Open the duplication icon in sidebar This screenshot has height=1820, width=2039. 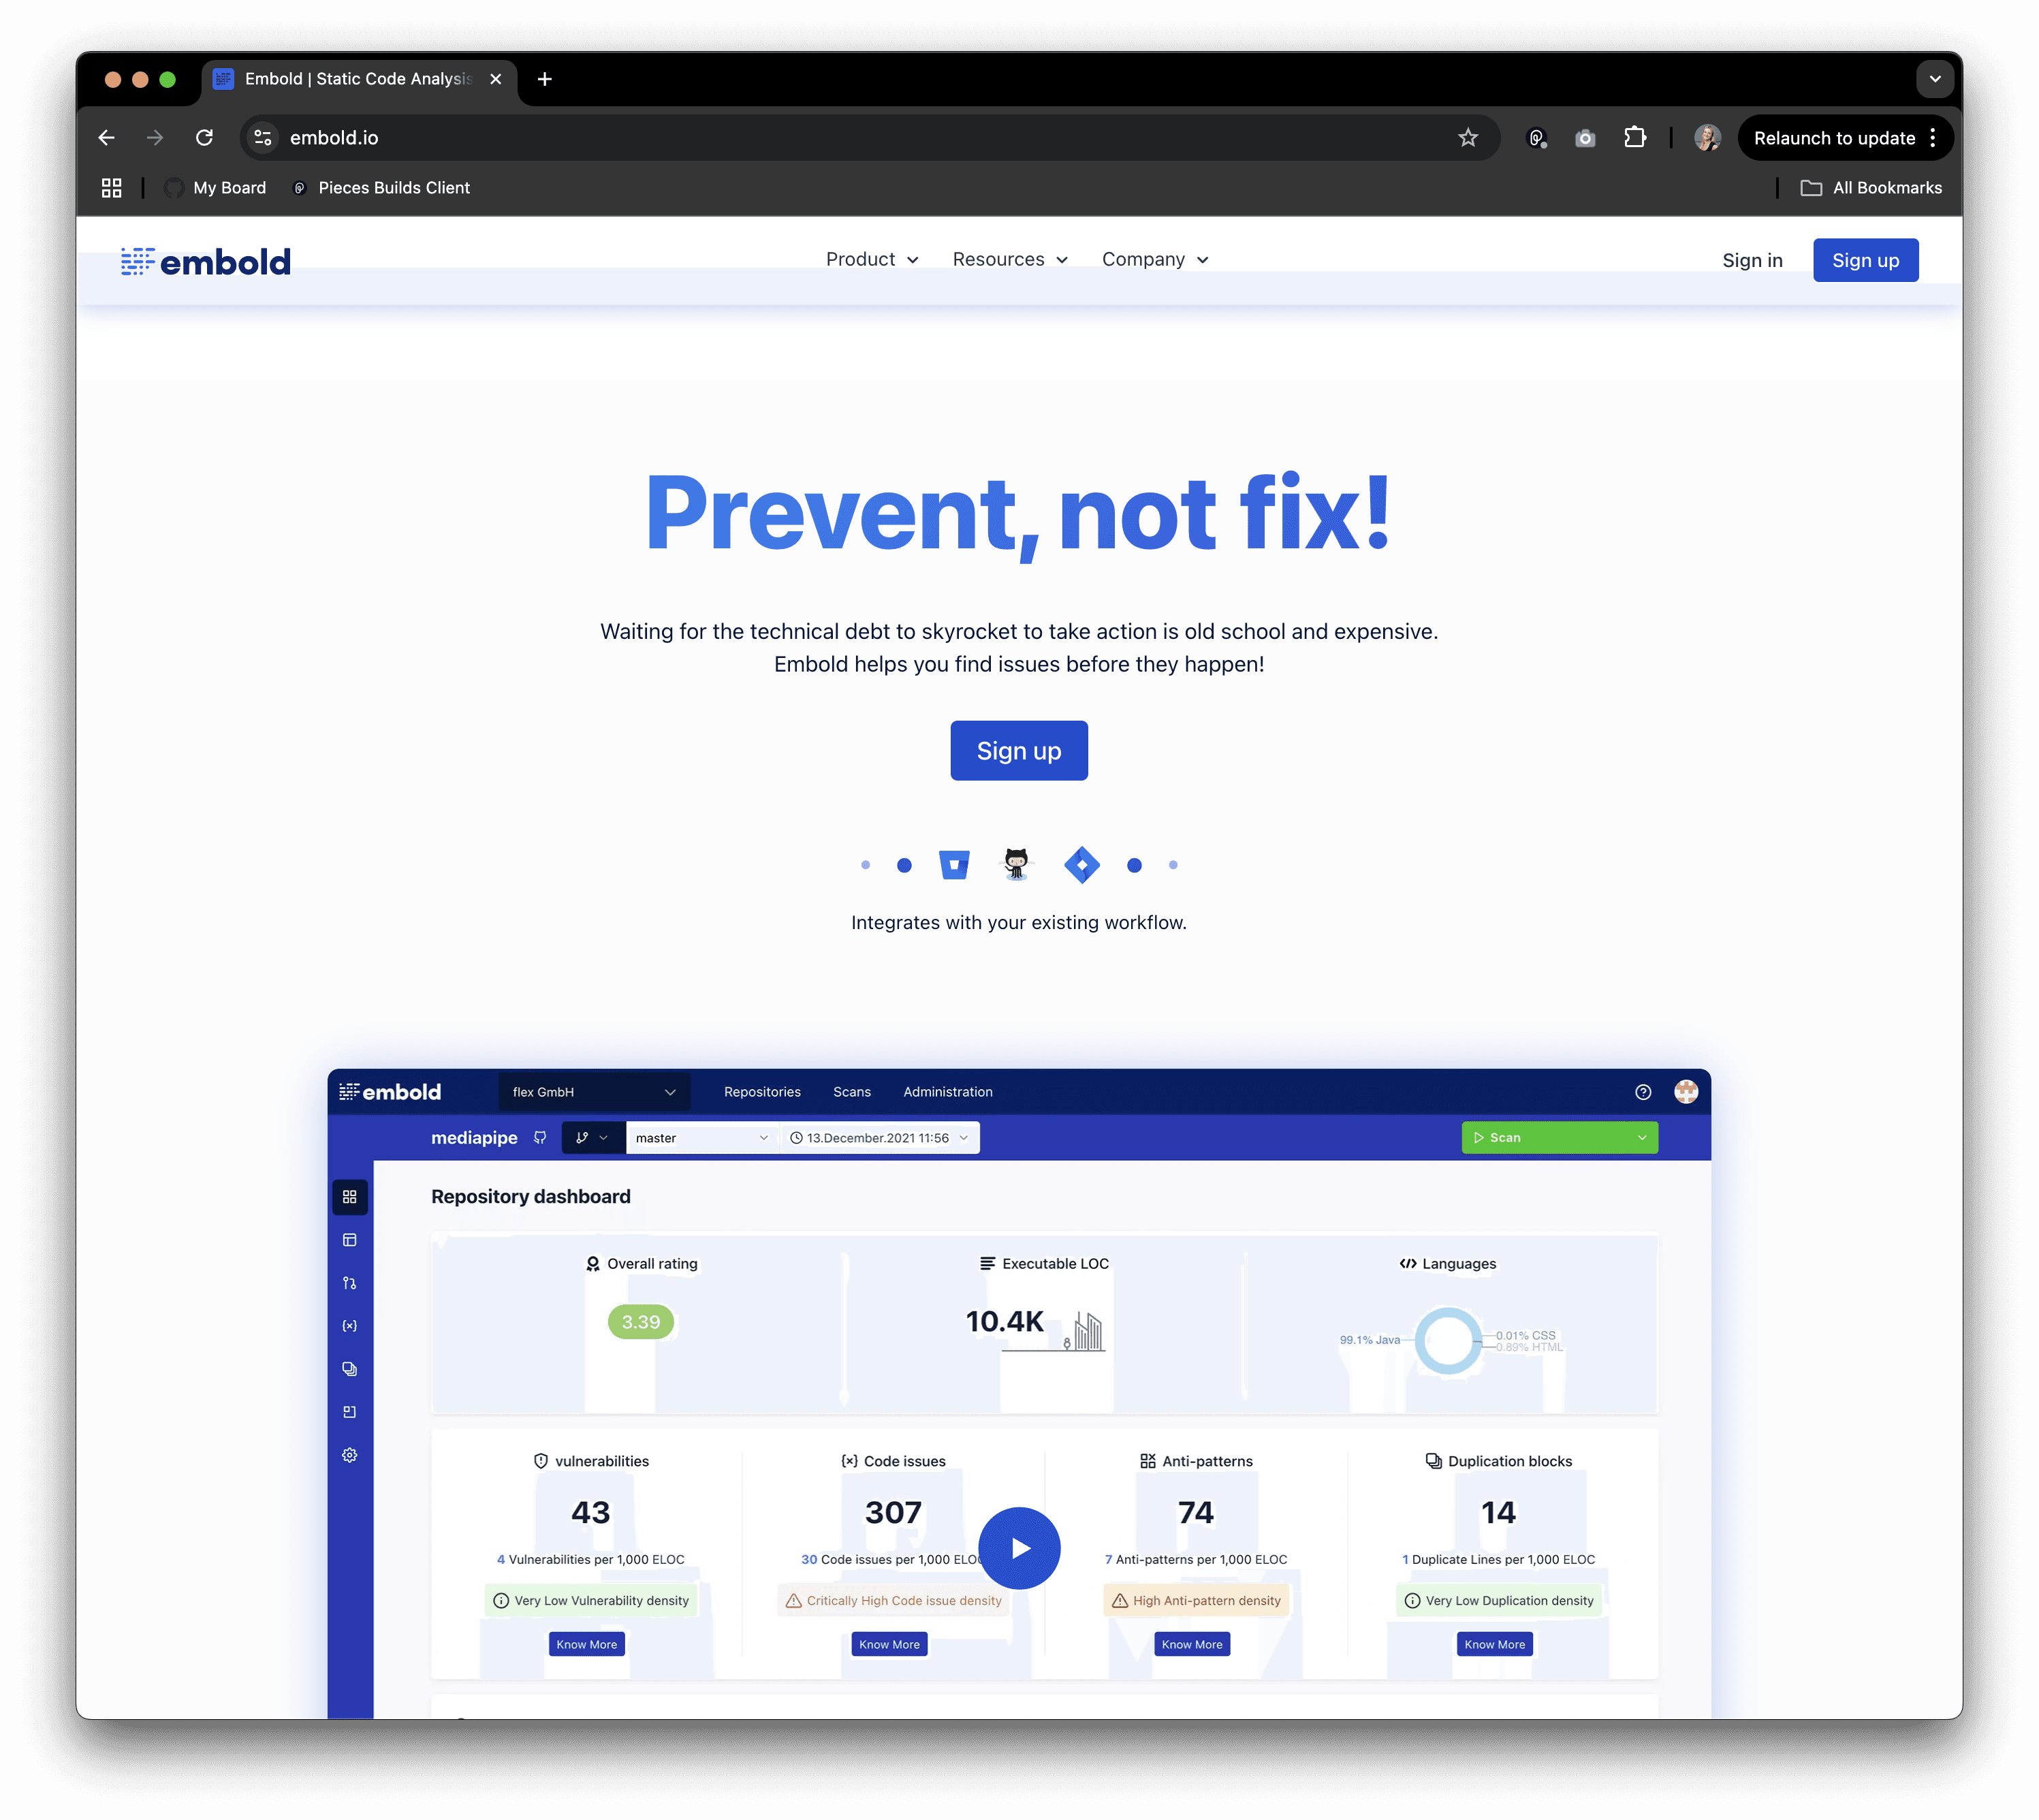tap(350, 1369)
